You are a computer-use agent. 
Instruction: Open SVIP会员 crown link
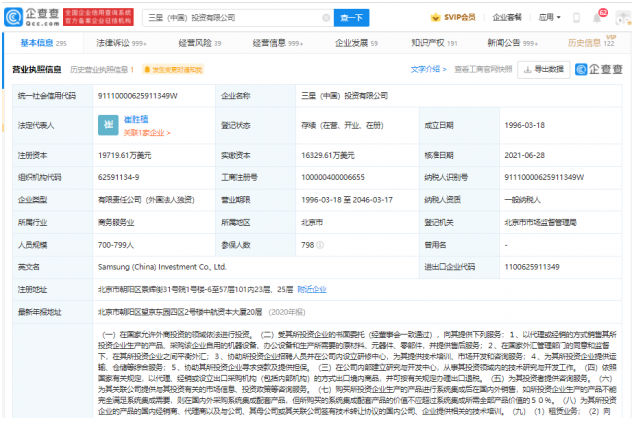[453, 17]
